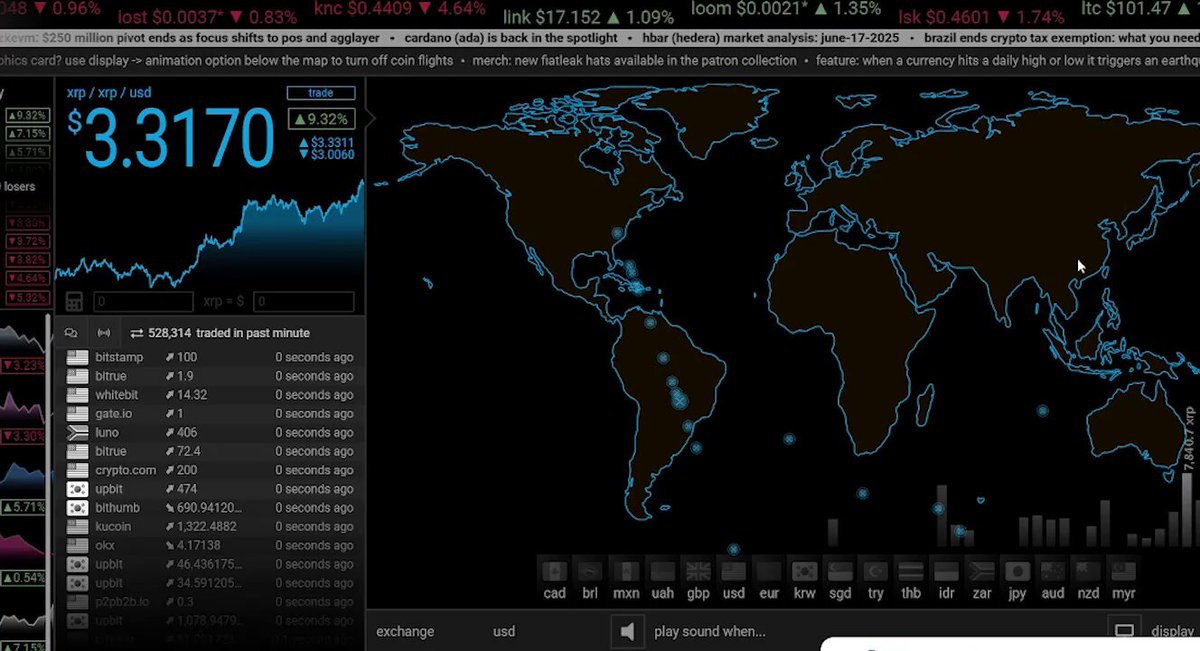This screenshot has width=1200, height=651.
Task: Click the $3.0060 daily low value
Action: [x=327, y=155]
